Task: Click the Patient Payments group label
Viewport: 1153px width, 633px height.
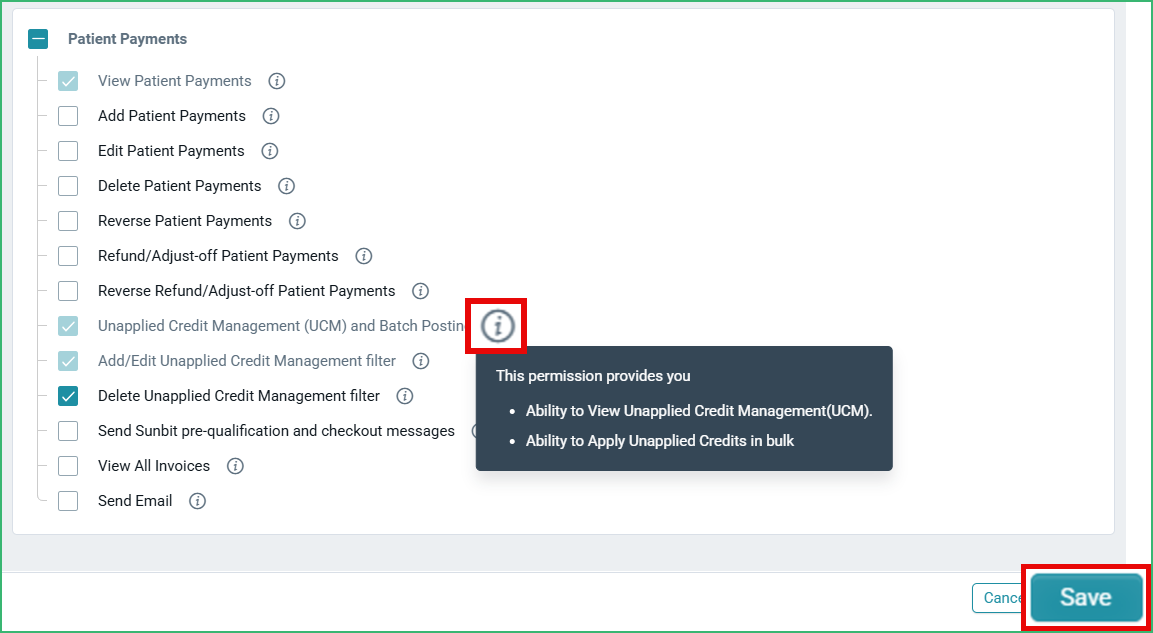Action: coord(127,39)
